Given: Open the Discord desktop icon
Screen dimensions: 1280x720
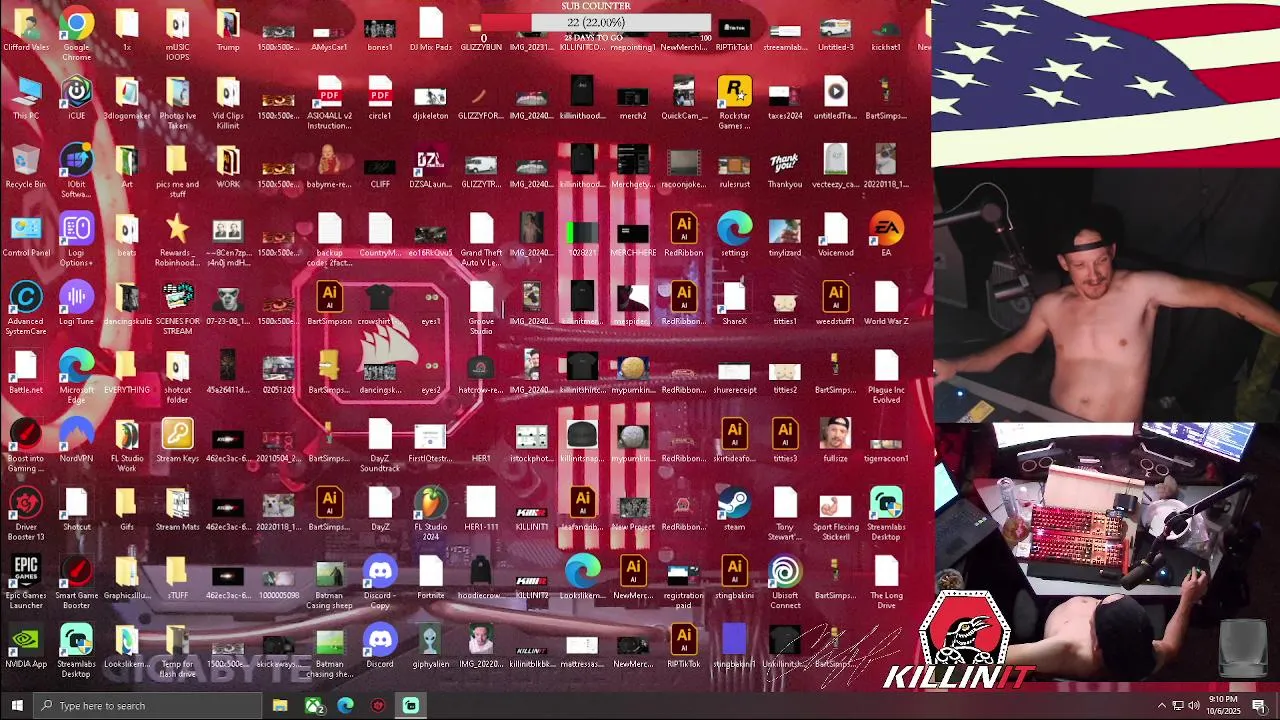Looking at the screenshot, I should tap(379, 640).
